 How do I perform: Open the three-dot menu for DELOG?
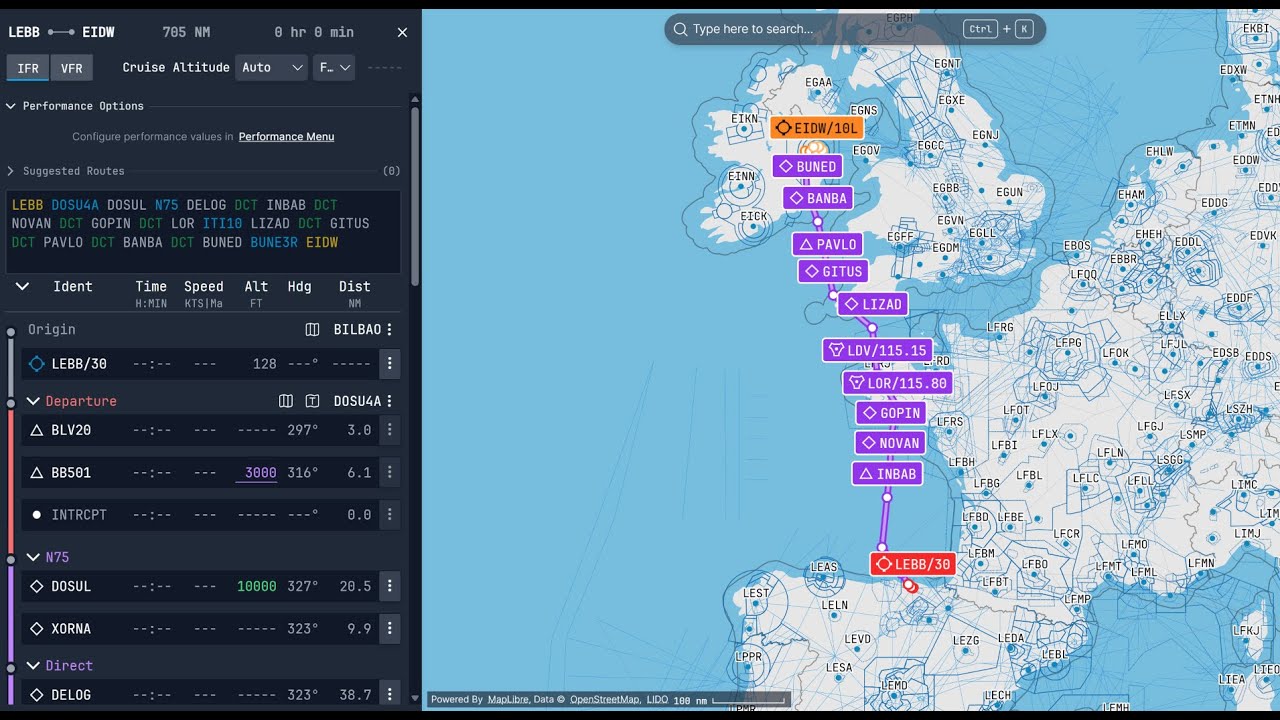click(x=390, y=694)
